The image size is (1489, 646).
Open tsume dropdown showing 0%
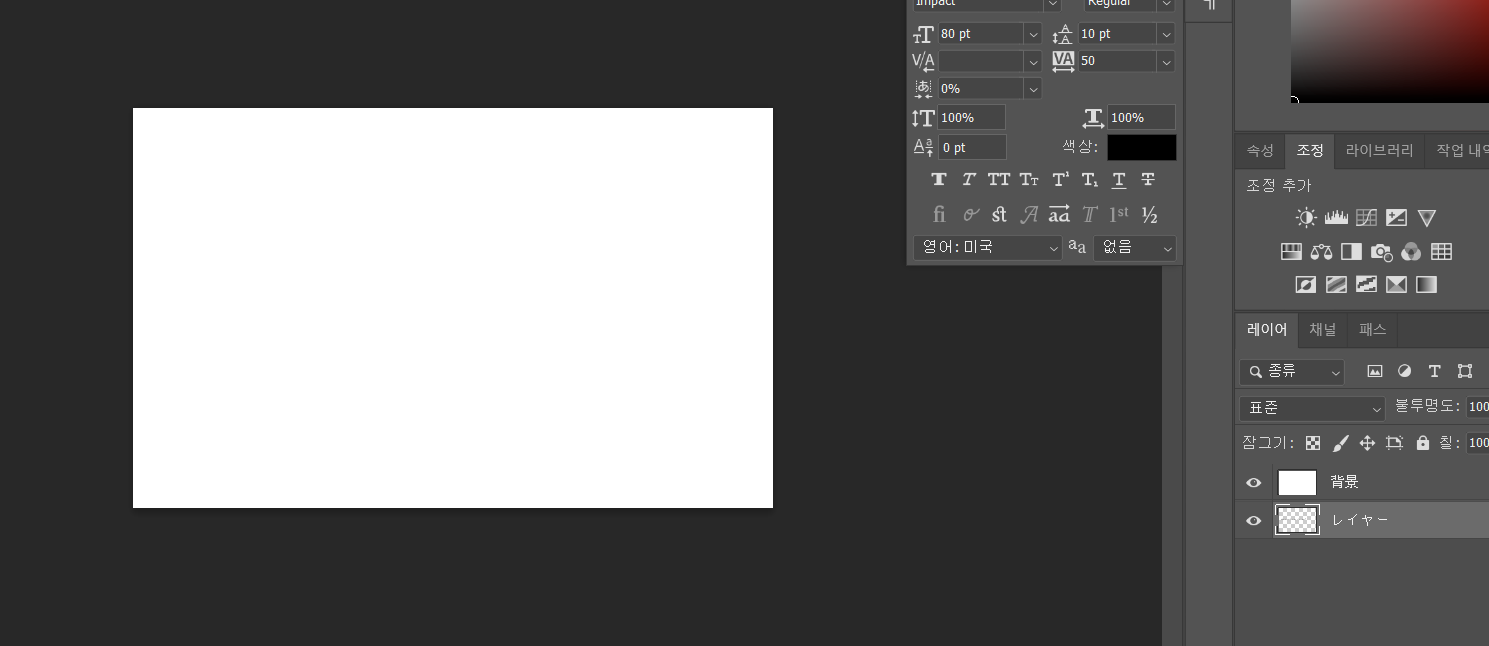coord(1032,88)
